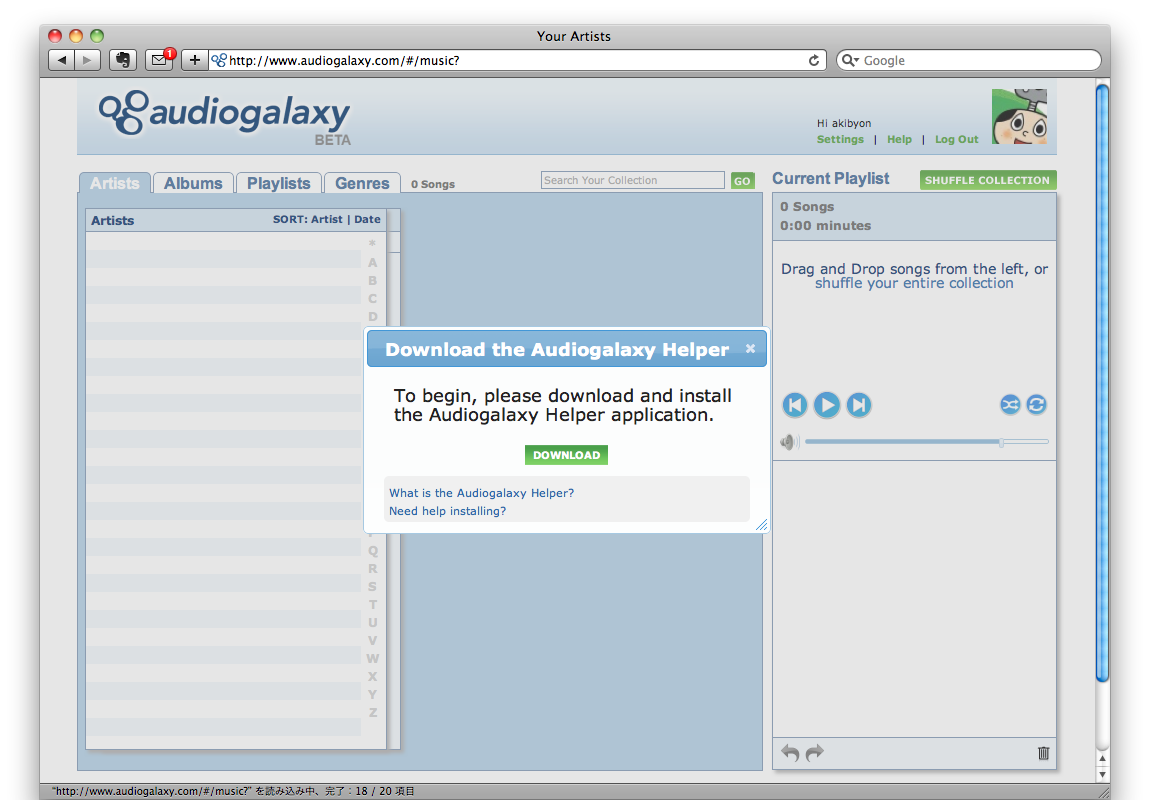Toggle repeat mode icon in the player

[x=1036, y=405]
